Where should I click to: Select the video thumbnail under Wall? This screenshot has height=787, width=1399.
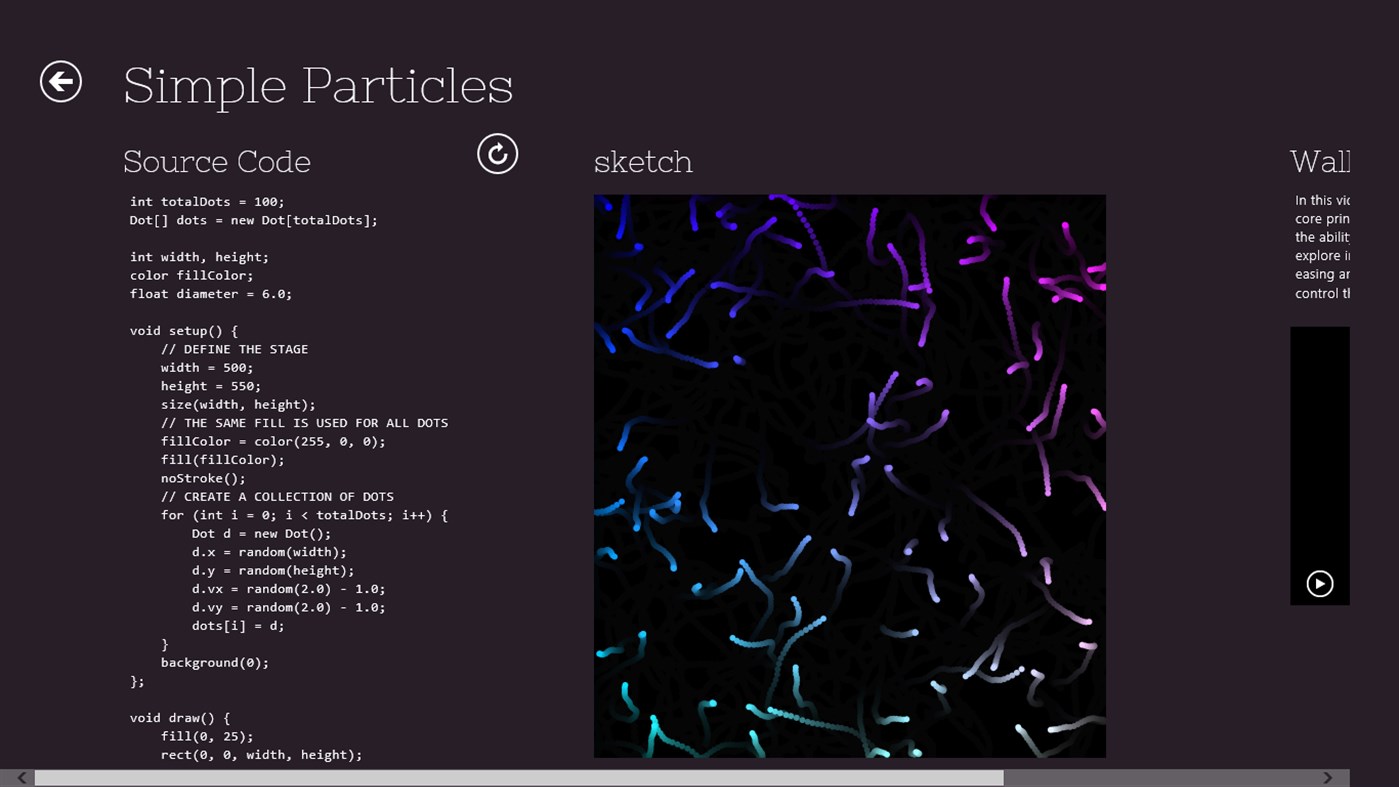pyautogui.click(x=1320, y=466)
